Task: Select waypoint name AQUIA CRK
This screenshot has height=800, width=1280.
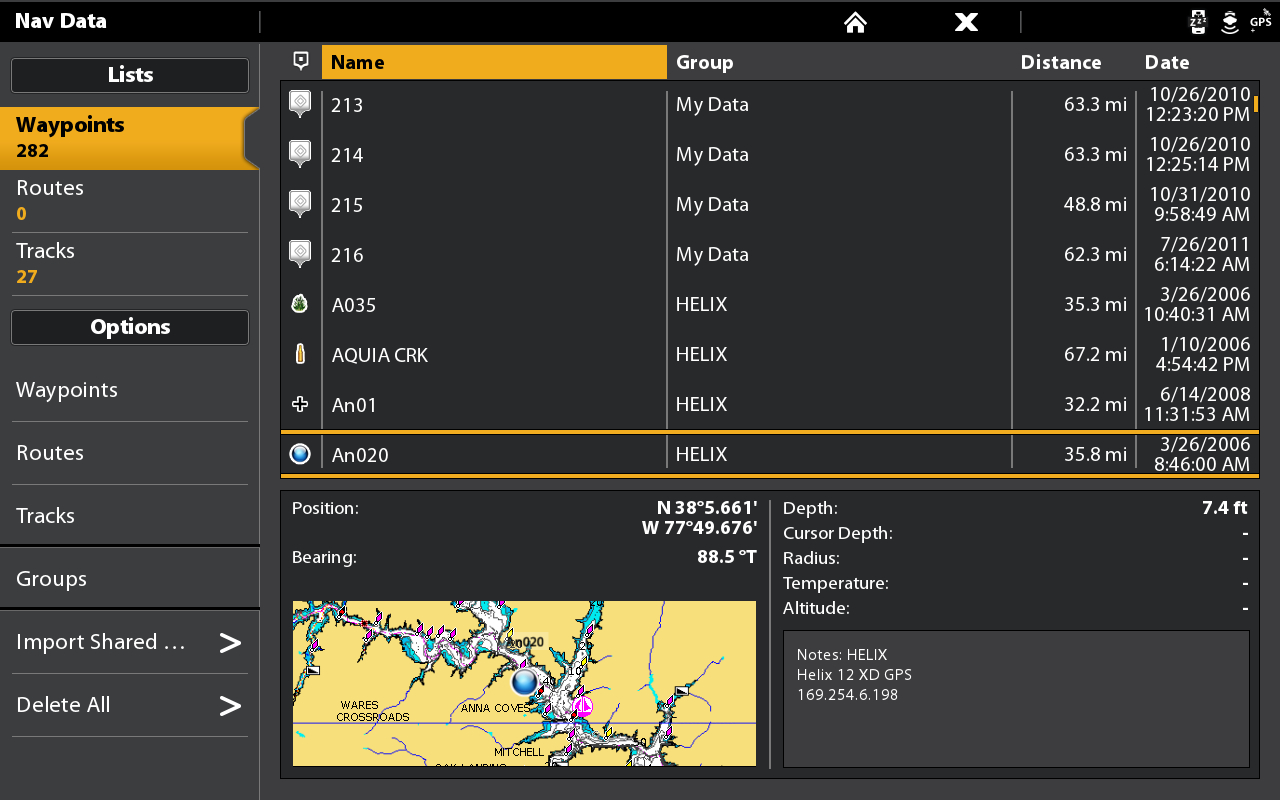Action: tap(380, 355)
